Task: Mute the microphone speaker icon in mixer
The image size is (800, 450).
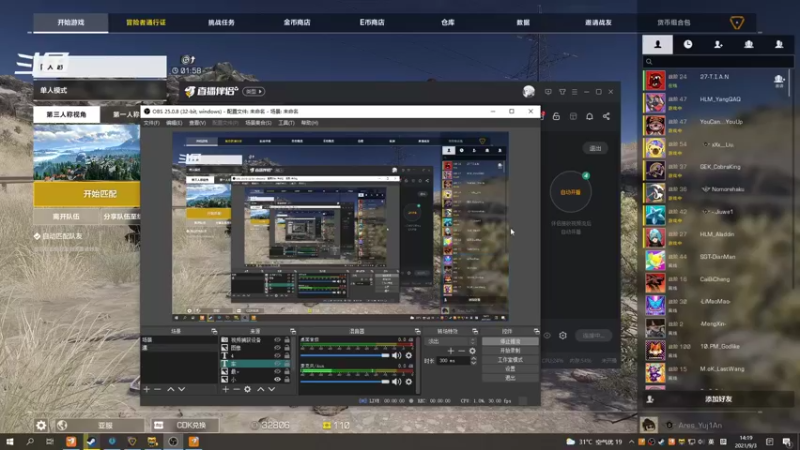Action: click(x=396, y=382)
